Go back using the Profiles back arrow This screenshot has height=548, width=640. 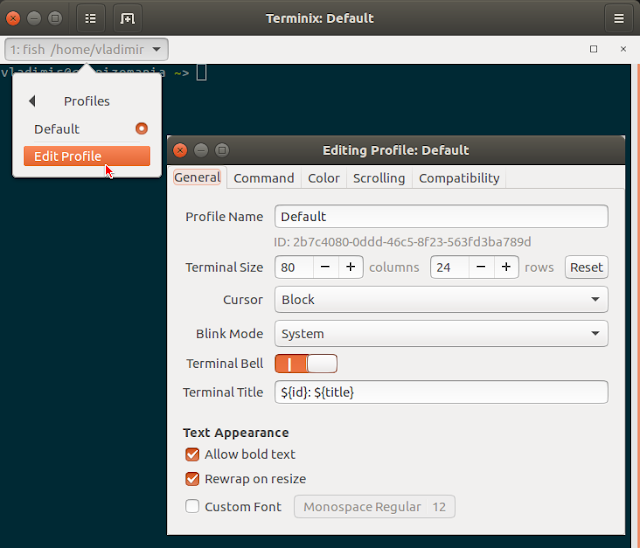tap(32, 101)
